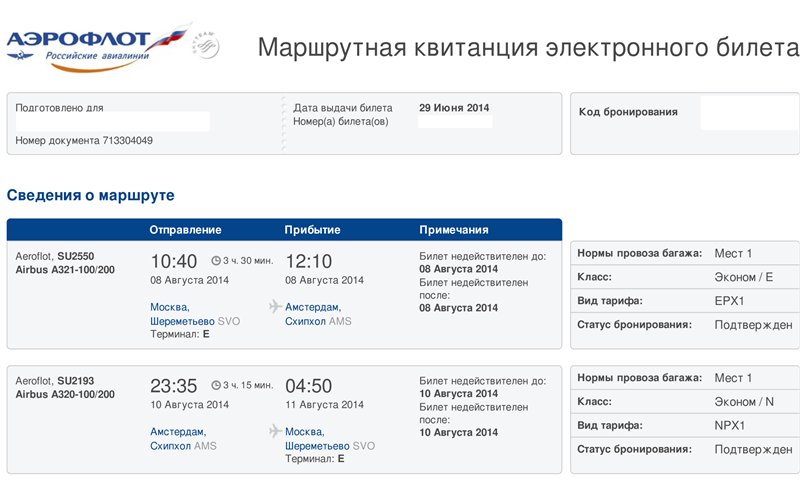This screenshot has width=800, height=490.
Task: Click the Примечания column header
Action: click(x=454, y=230)
